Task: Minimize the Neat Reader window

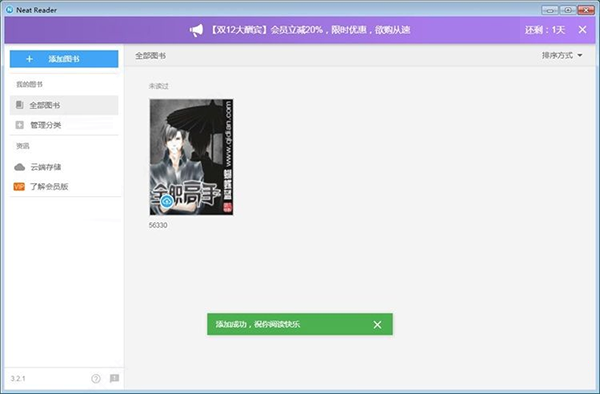Action: pyautogui.click(x=550, y=10)
